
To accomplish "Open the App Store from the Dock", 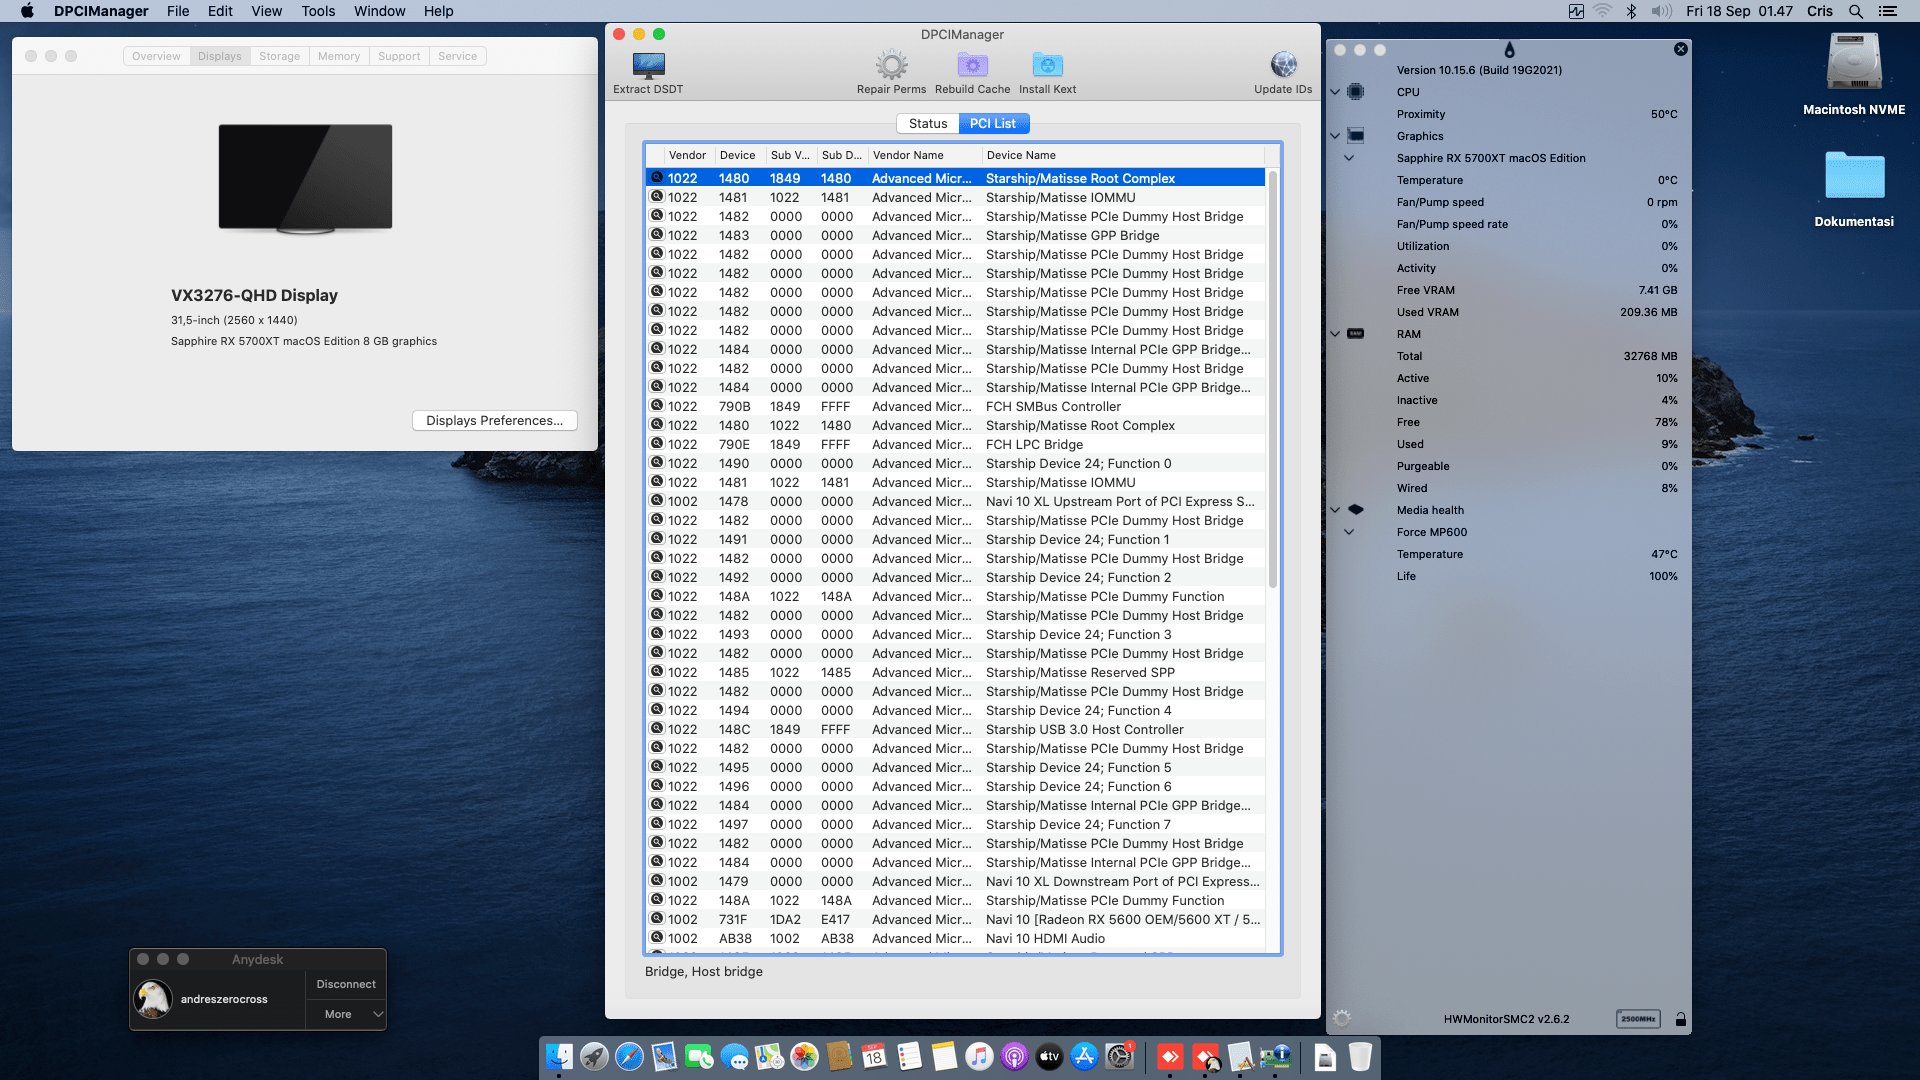I will pos(1084,1056).
